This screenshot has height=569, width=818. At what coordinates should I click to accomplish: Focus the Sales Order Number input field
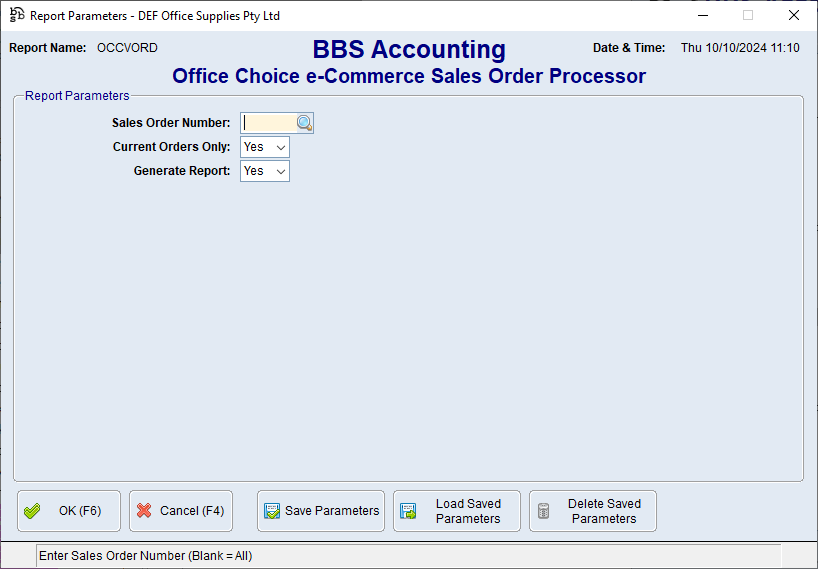(269, 123)
